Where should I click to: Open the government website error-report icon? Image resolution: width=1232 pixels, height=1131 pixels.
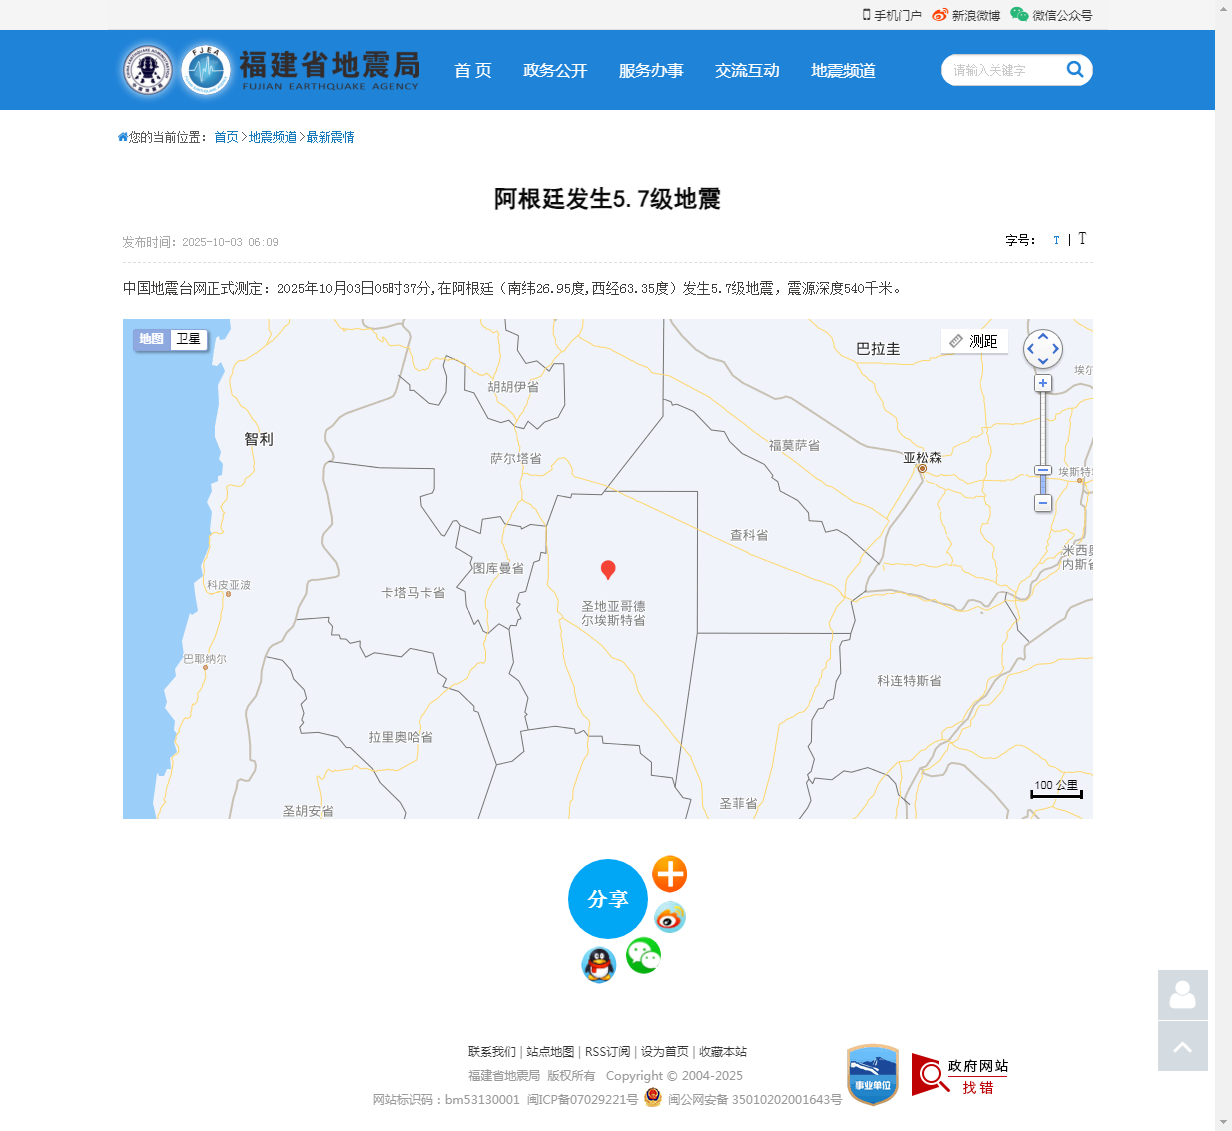pos(960,1075)
